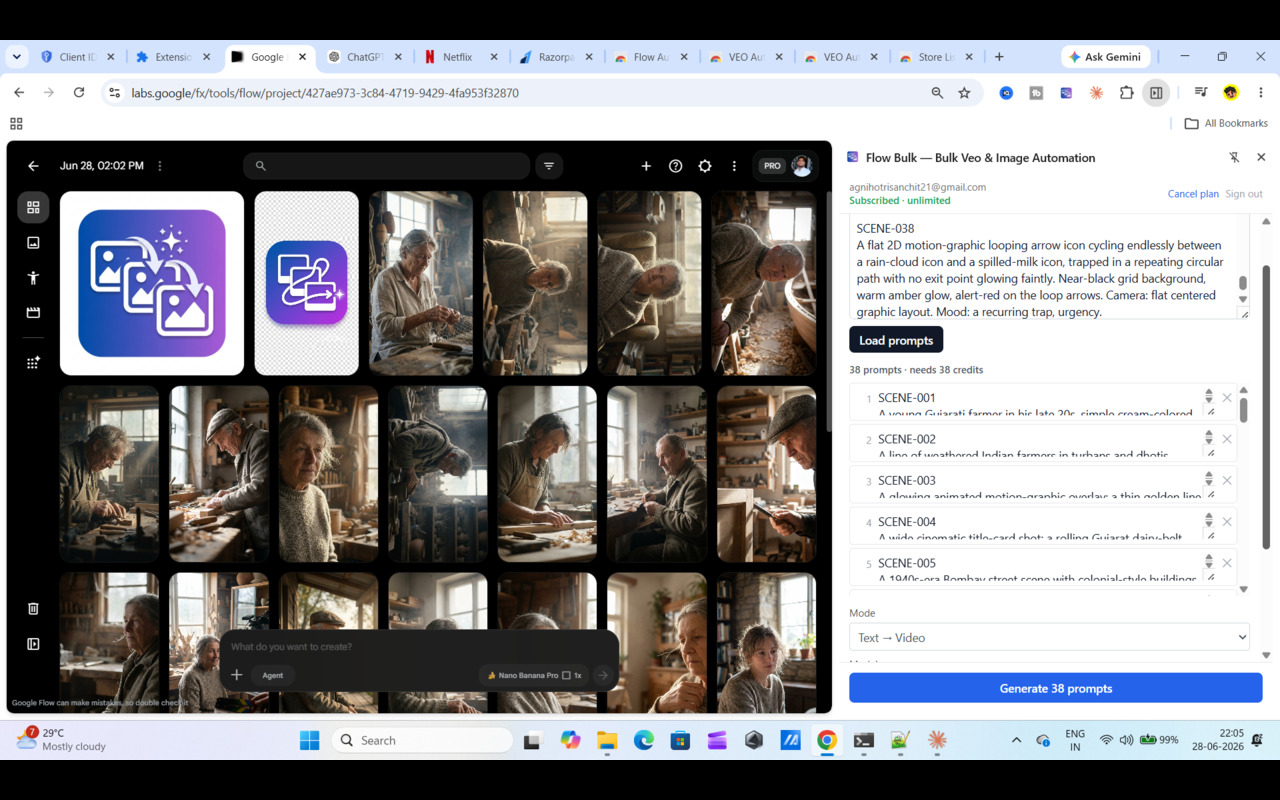Select the images sidebar icon
Screen dimensions: 1280x800
[33, 243]
